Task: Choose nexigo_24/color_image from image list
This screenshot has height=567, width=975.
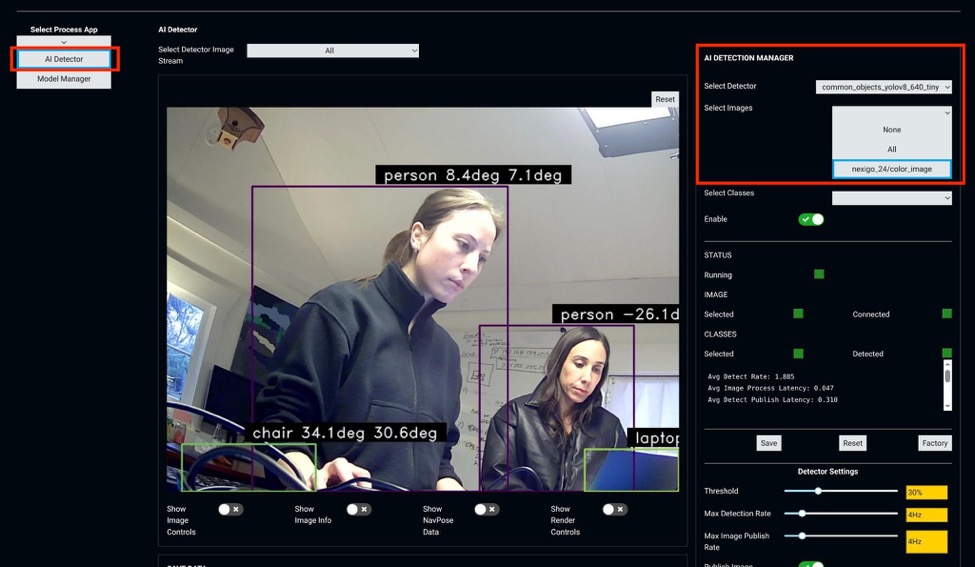Action: tap(891, 169)
